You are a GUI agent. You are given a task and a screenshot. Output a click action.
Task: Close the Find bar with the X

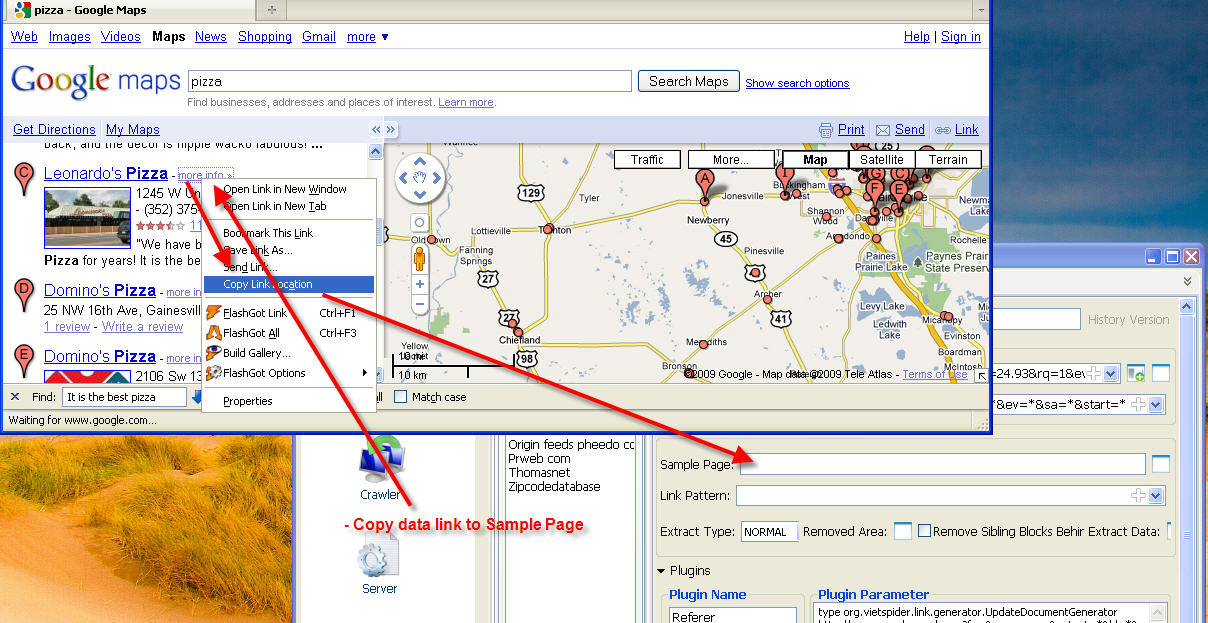[x=15, y=397]
